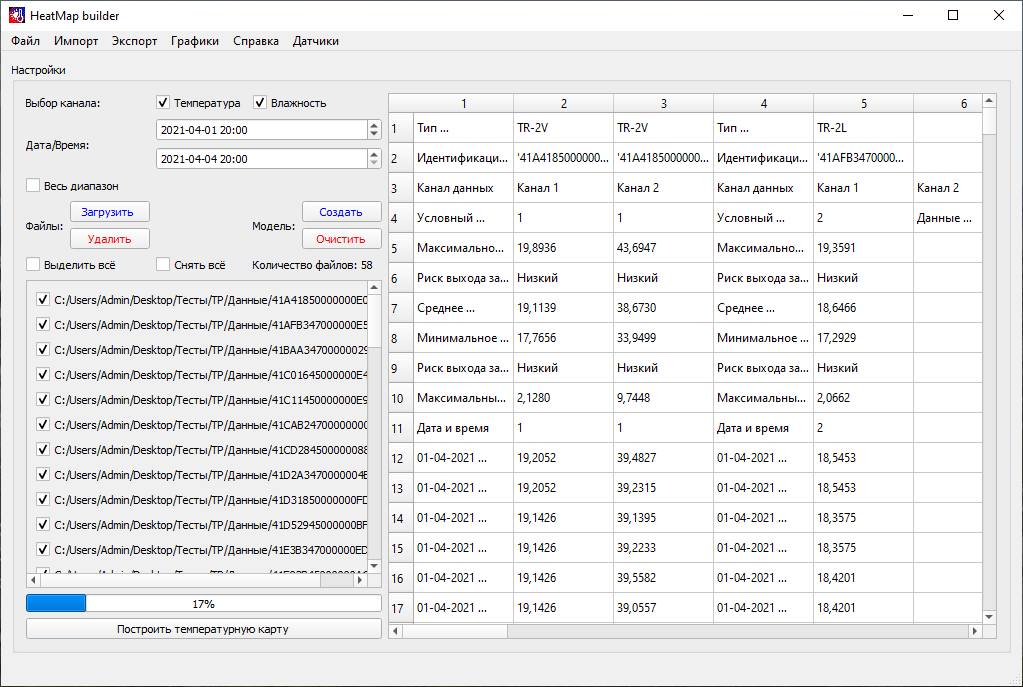The image size is (1023, 687).
Task: Click table vertical scroll down arrow
Action: (989, 617)
